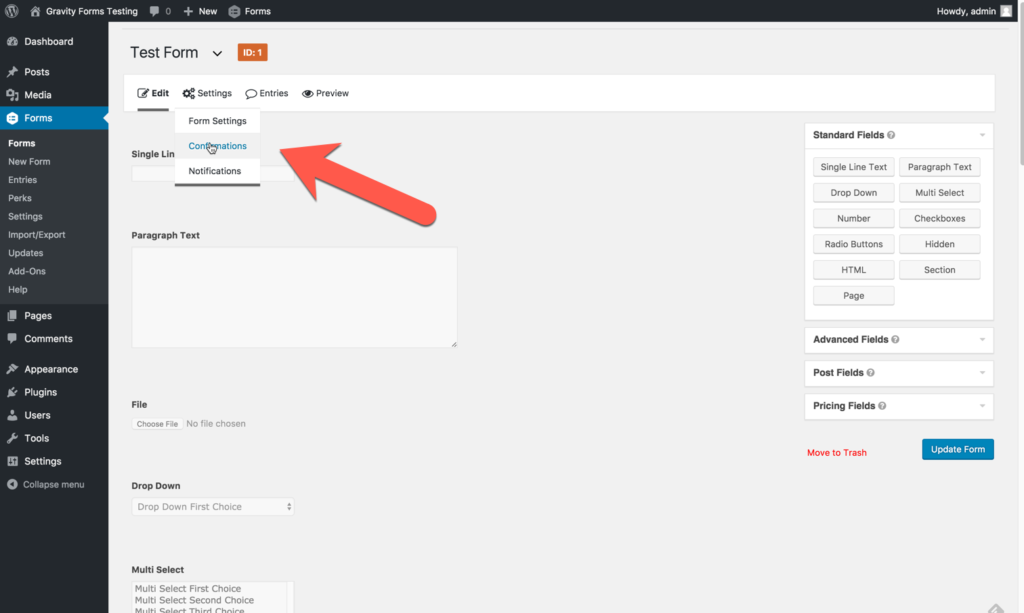
Task: Click the Collapse menu arrow icon
Action: [x=14, y=484]
